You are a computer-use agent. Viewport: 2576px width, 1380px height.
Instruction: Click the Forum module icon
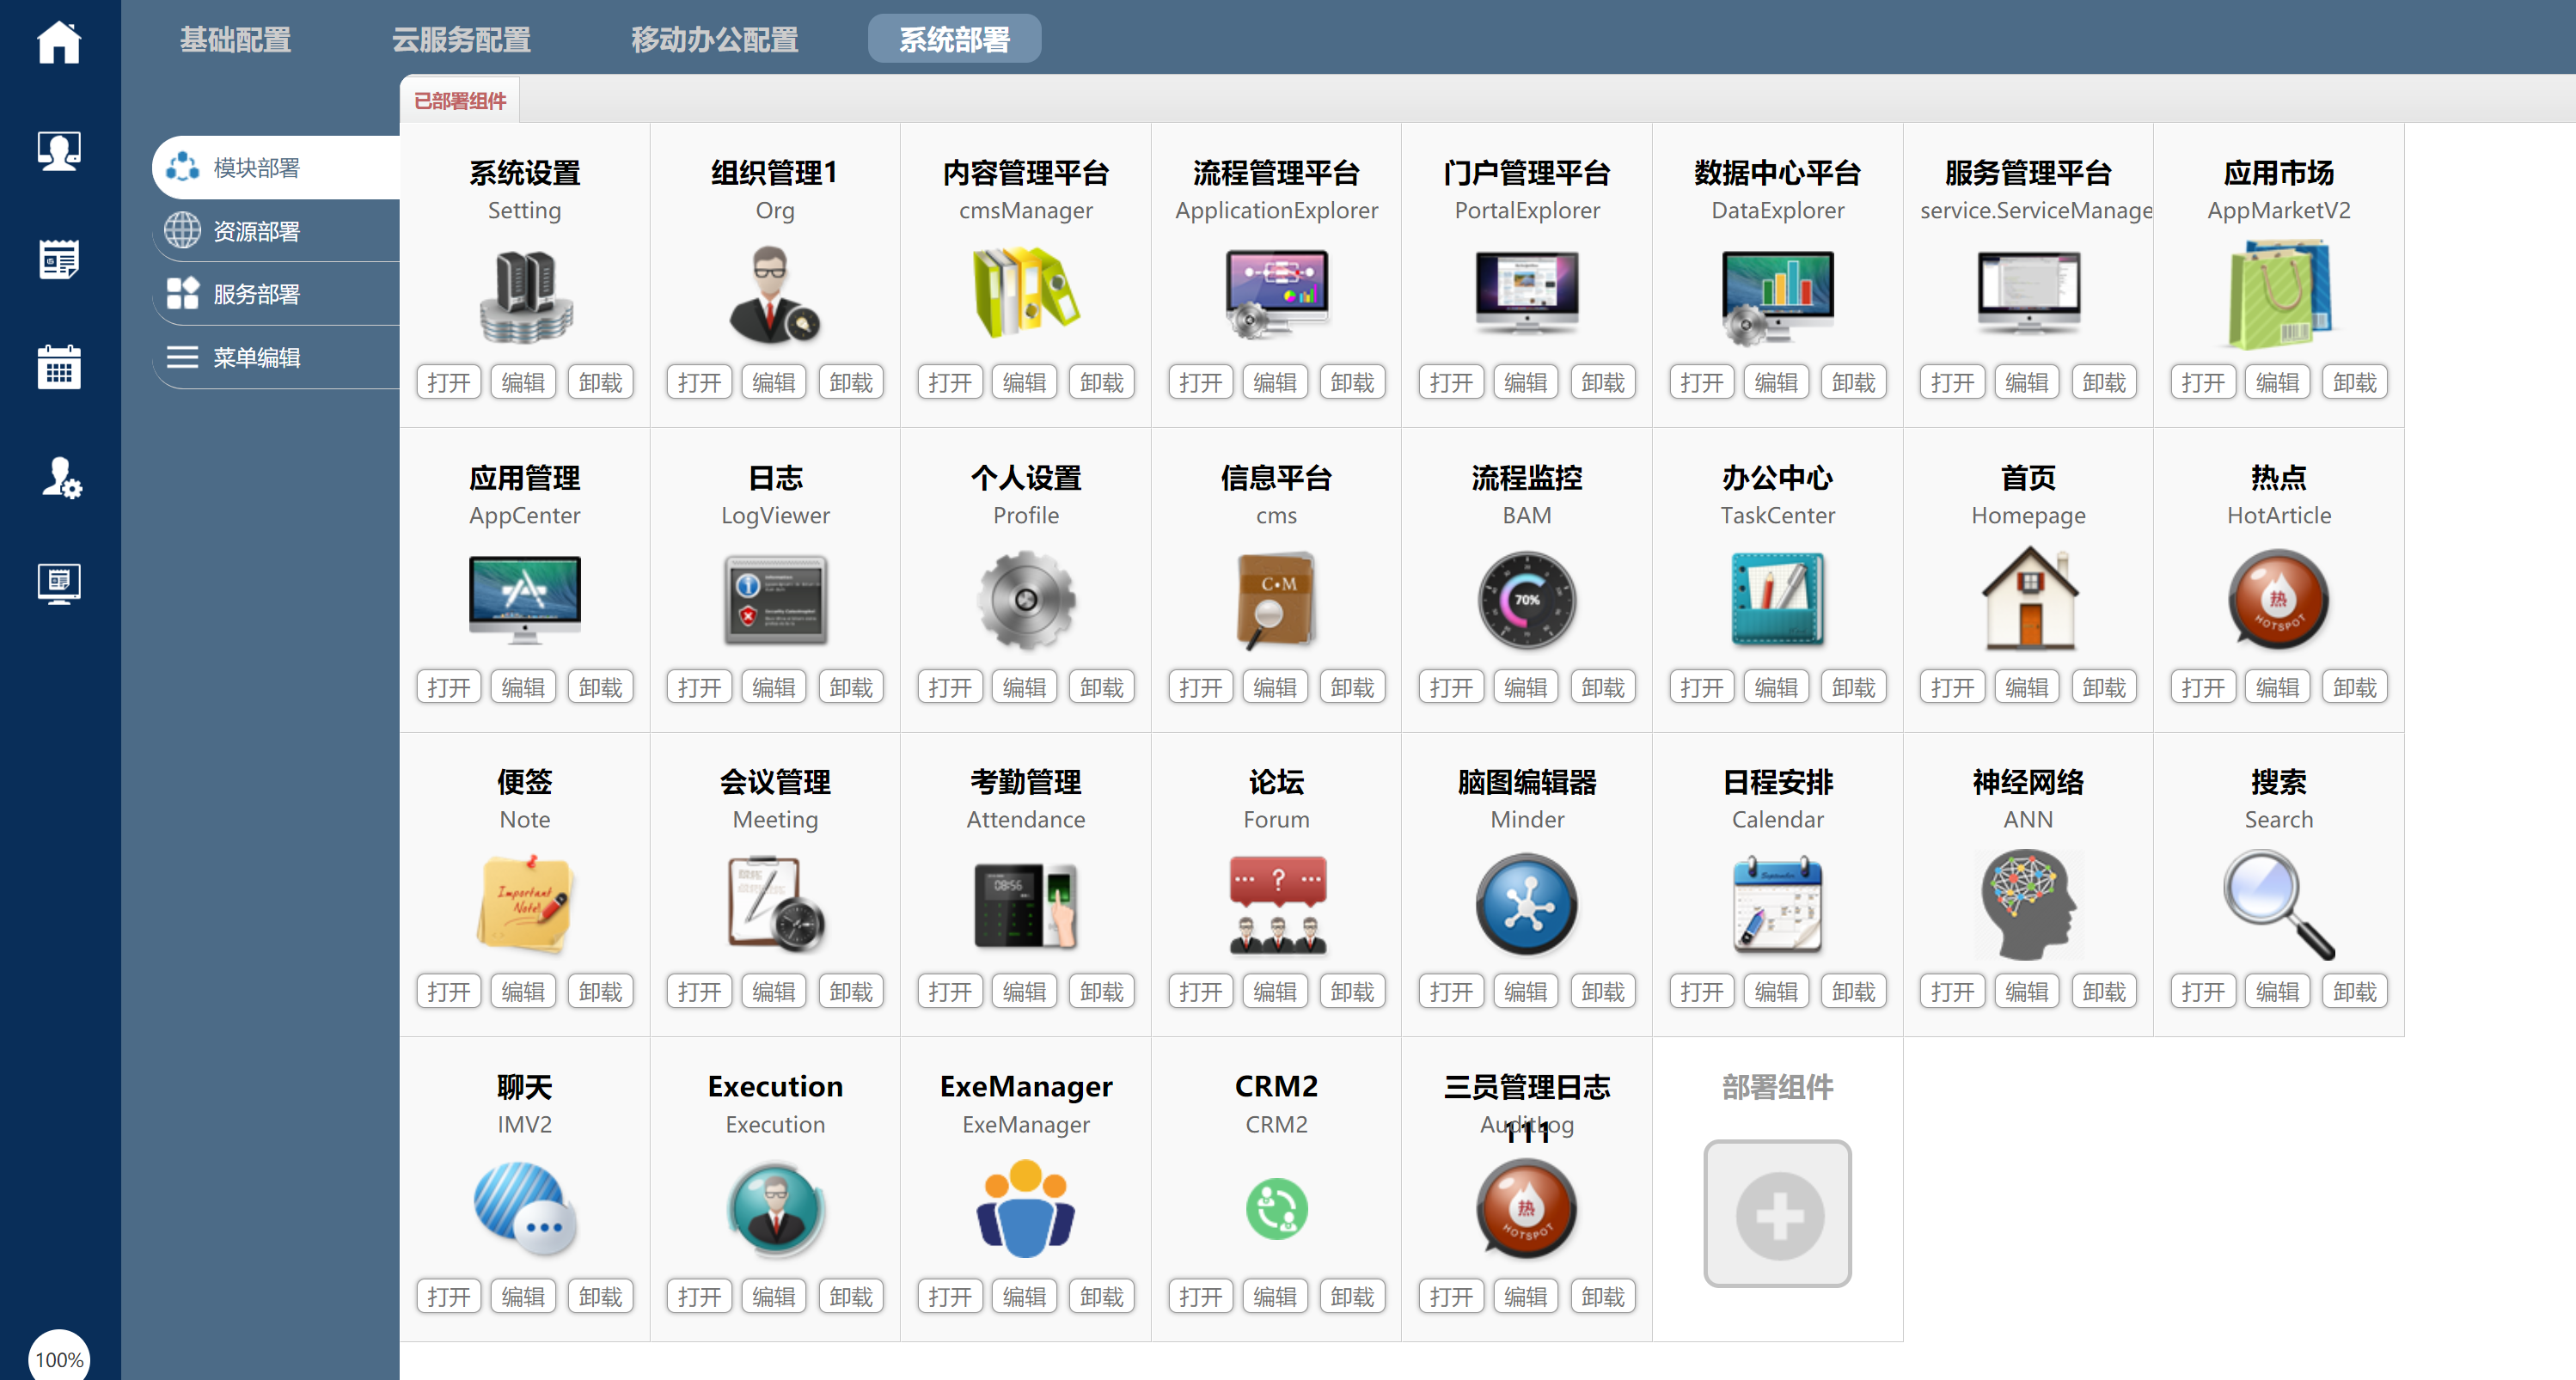pos(1276,905)
